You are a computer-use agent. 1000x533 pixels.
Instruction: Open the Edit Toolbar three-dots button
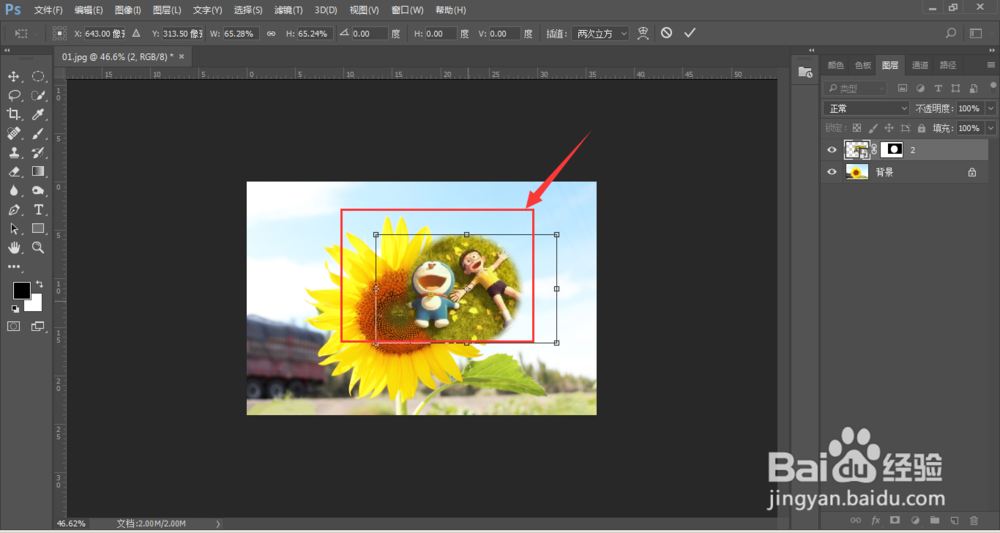point(13,266)
